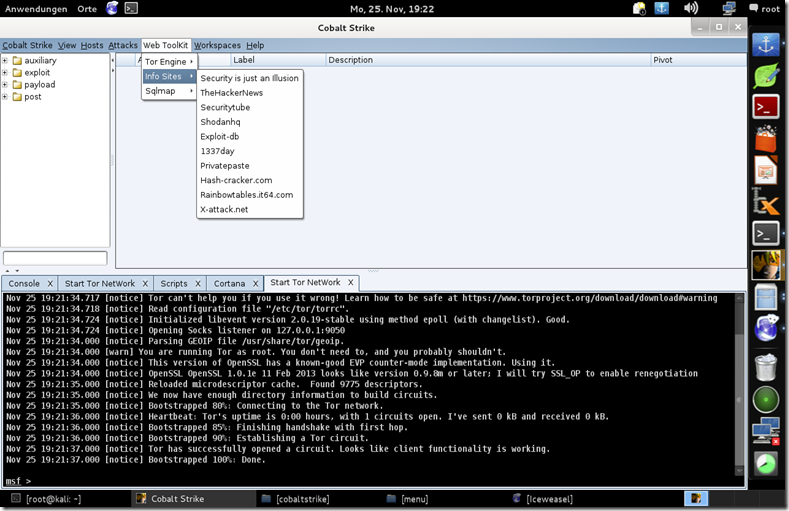Switch to the Console tab
Image resolution: width=789 pixels, height=511 pixels.
point(25,284)
